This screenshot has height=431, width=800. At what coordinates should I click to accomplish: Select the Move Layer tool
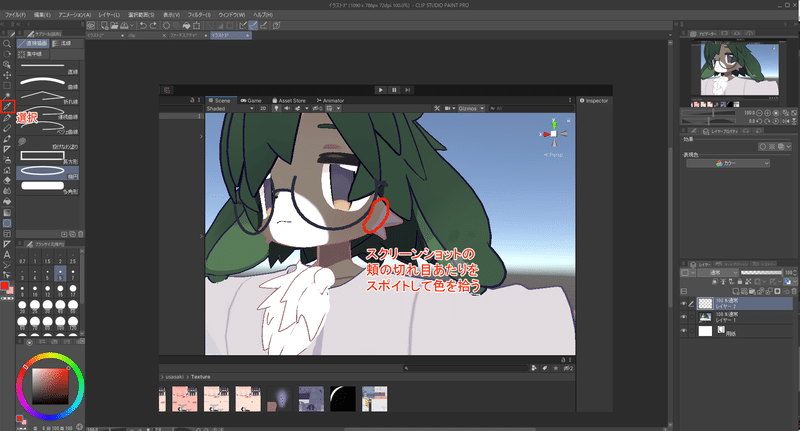click(7, 75)
